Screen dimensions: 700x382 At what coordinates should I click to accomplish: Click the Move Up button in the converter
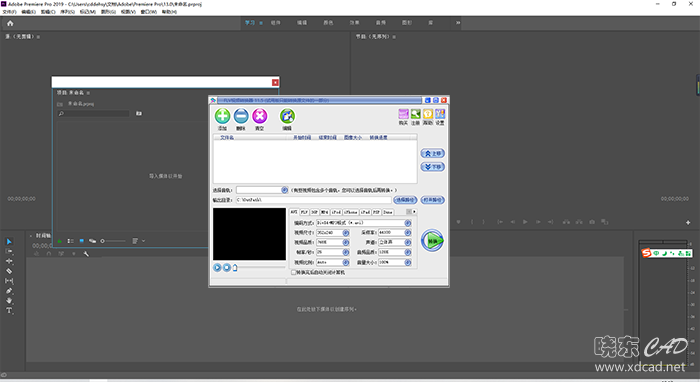pos(433,154)
